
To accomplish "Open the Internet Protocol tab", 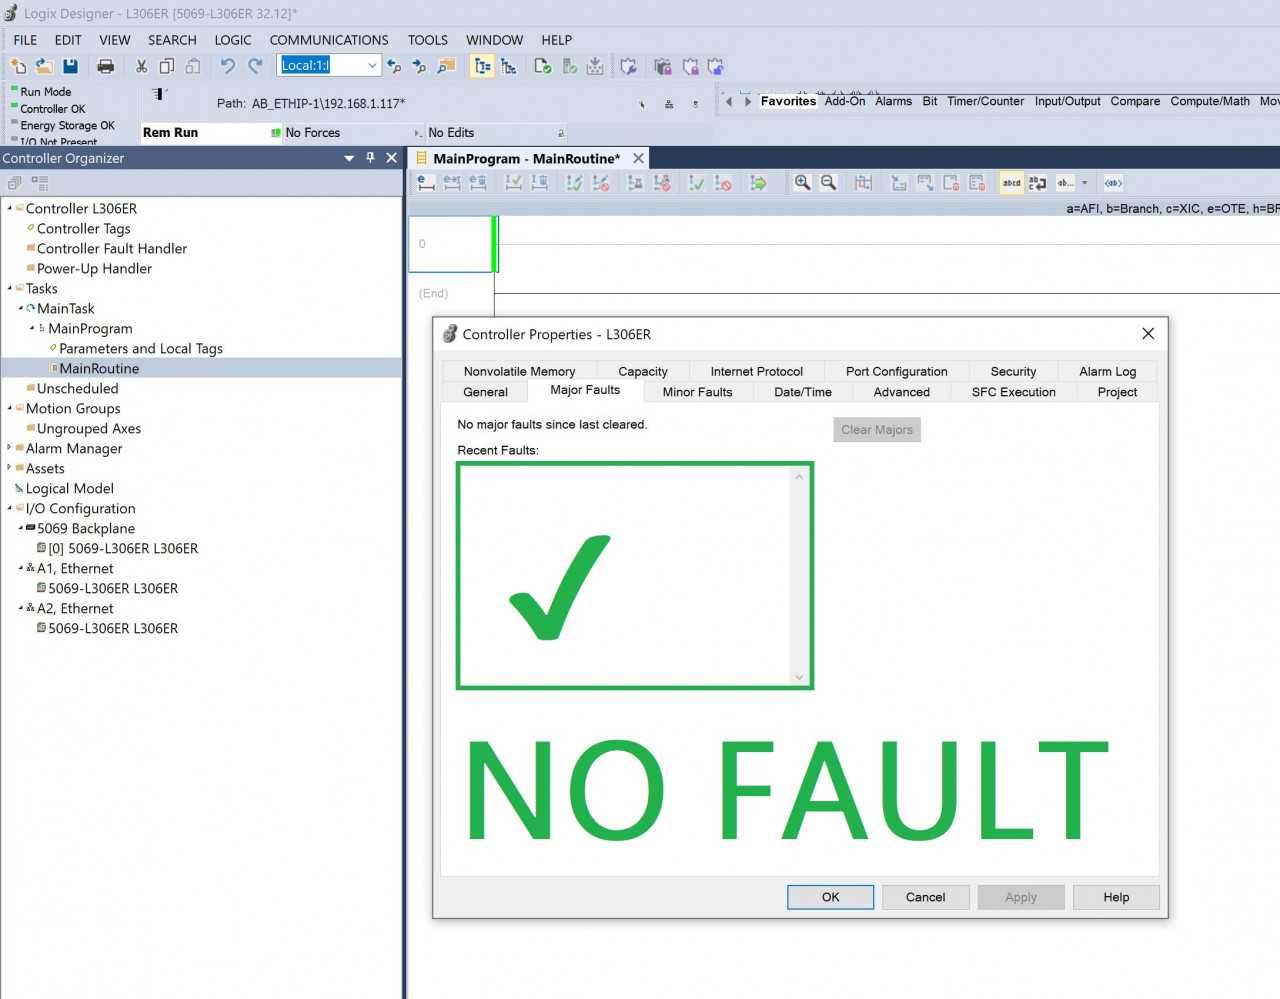I will 756,371.
